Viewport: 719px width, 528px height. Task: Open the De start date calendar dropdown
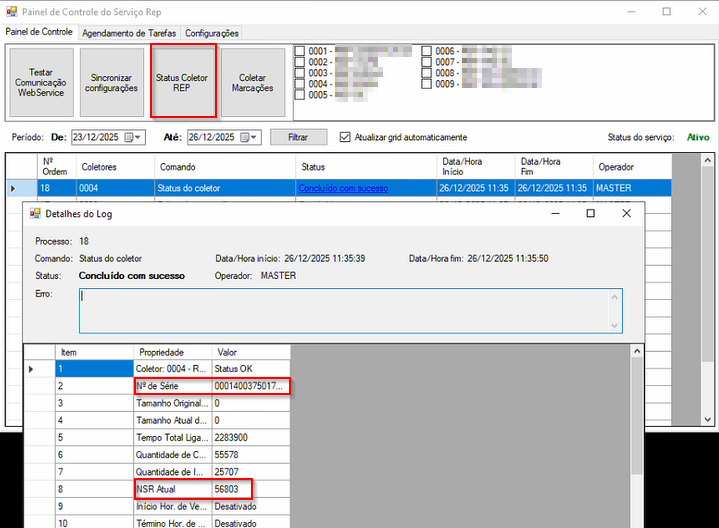pos(133,137)
